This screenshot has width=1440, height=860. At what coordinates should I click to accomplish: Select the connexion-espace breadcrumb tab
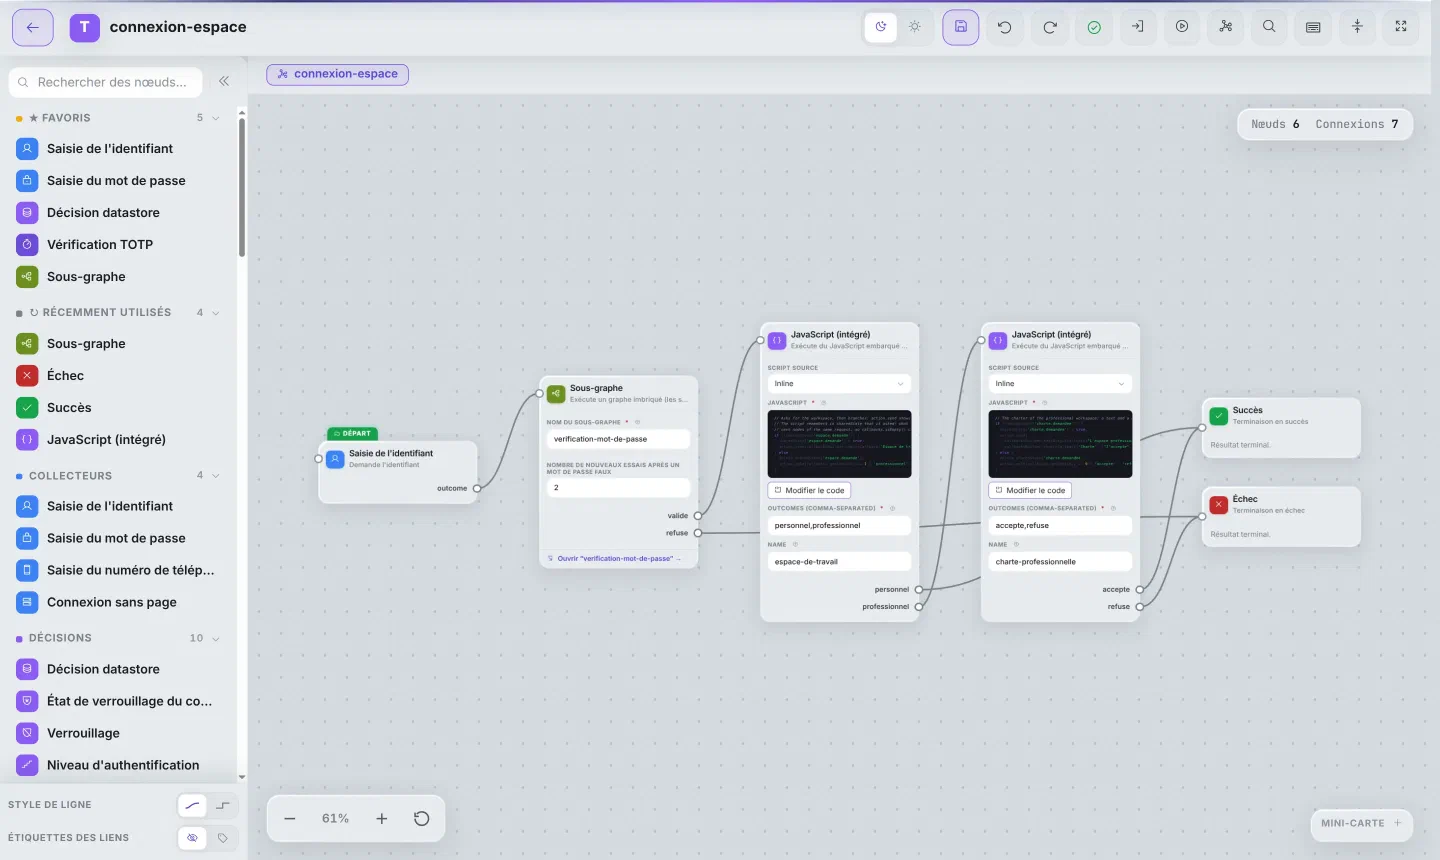[x=338, y=74]
